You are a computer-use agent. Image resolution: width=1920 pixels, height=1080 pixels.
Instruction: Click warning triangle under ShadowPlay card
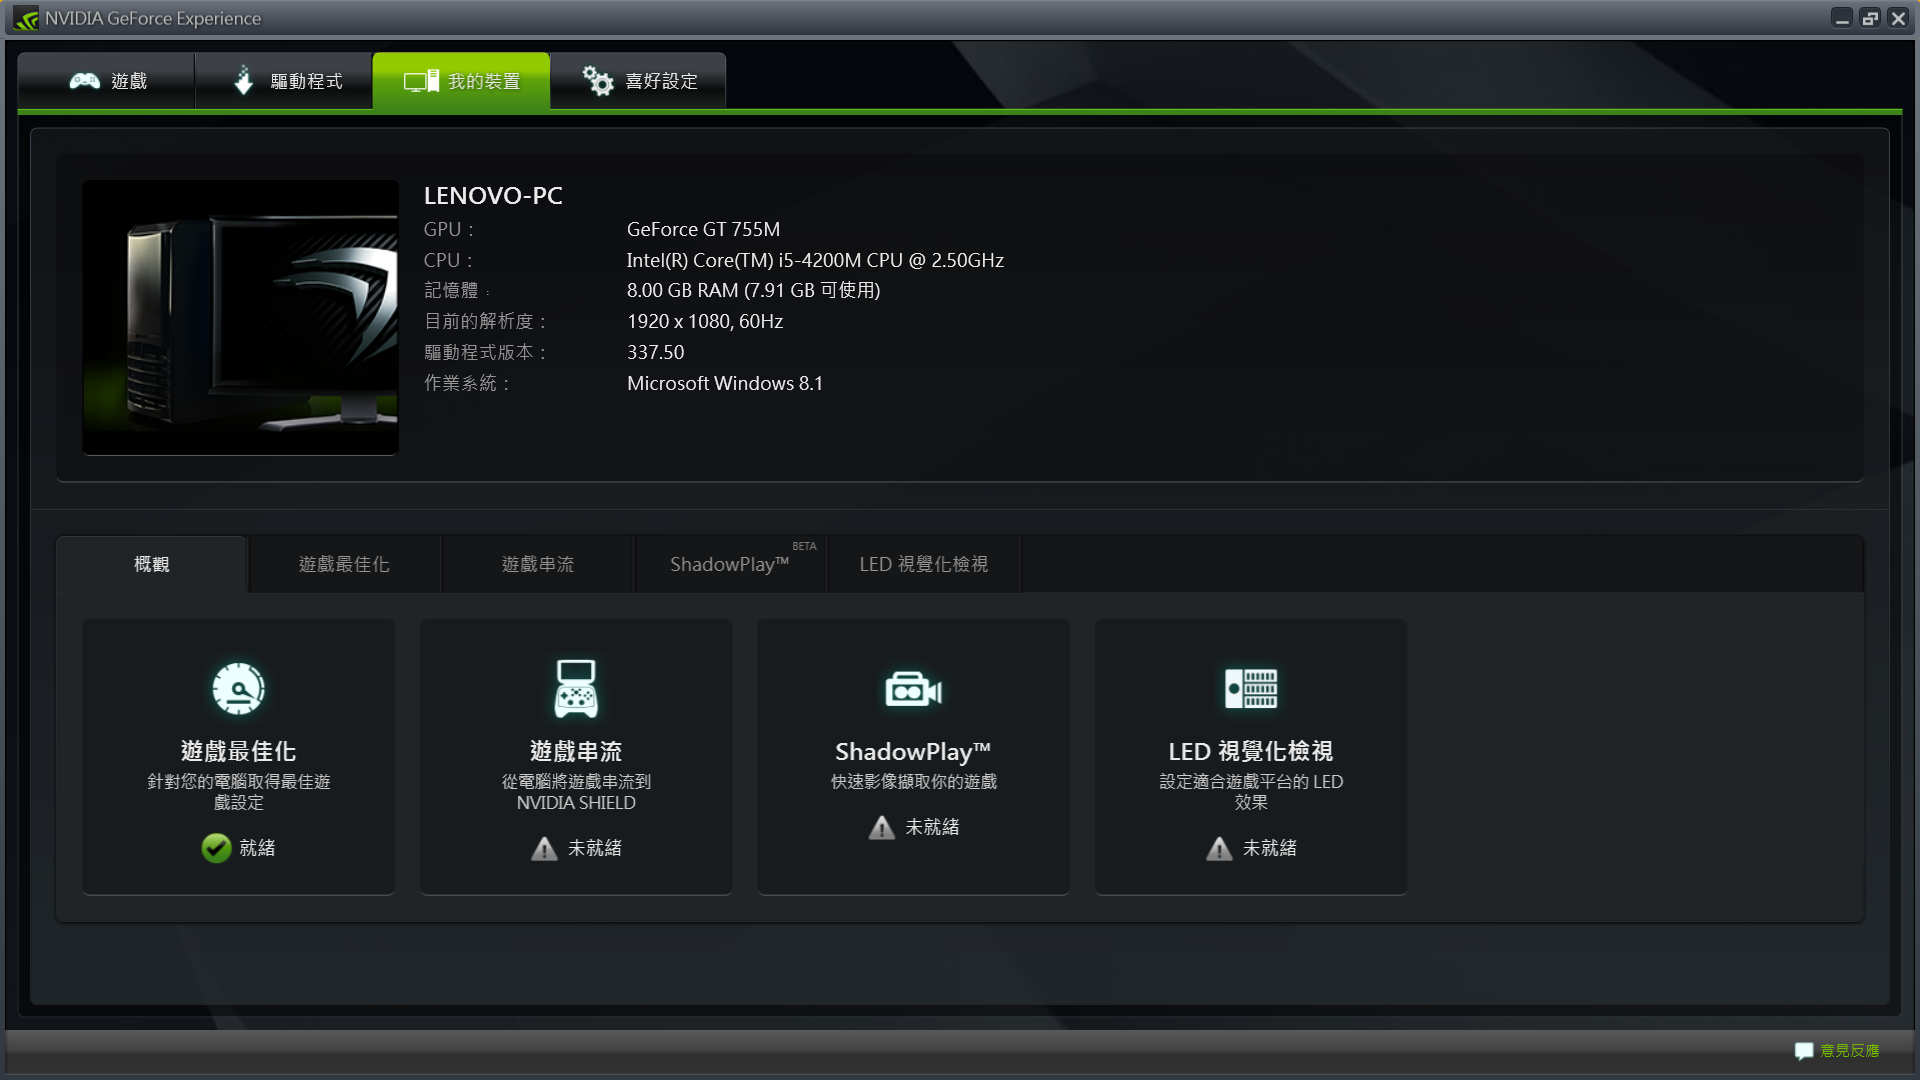click(x=881, y=828)
